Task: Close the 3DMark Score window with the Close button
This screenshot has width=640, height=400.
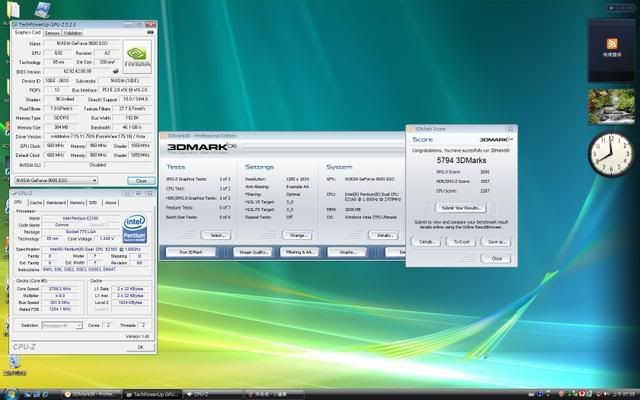Action: tap(496, 259)
